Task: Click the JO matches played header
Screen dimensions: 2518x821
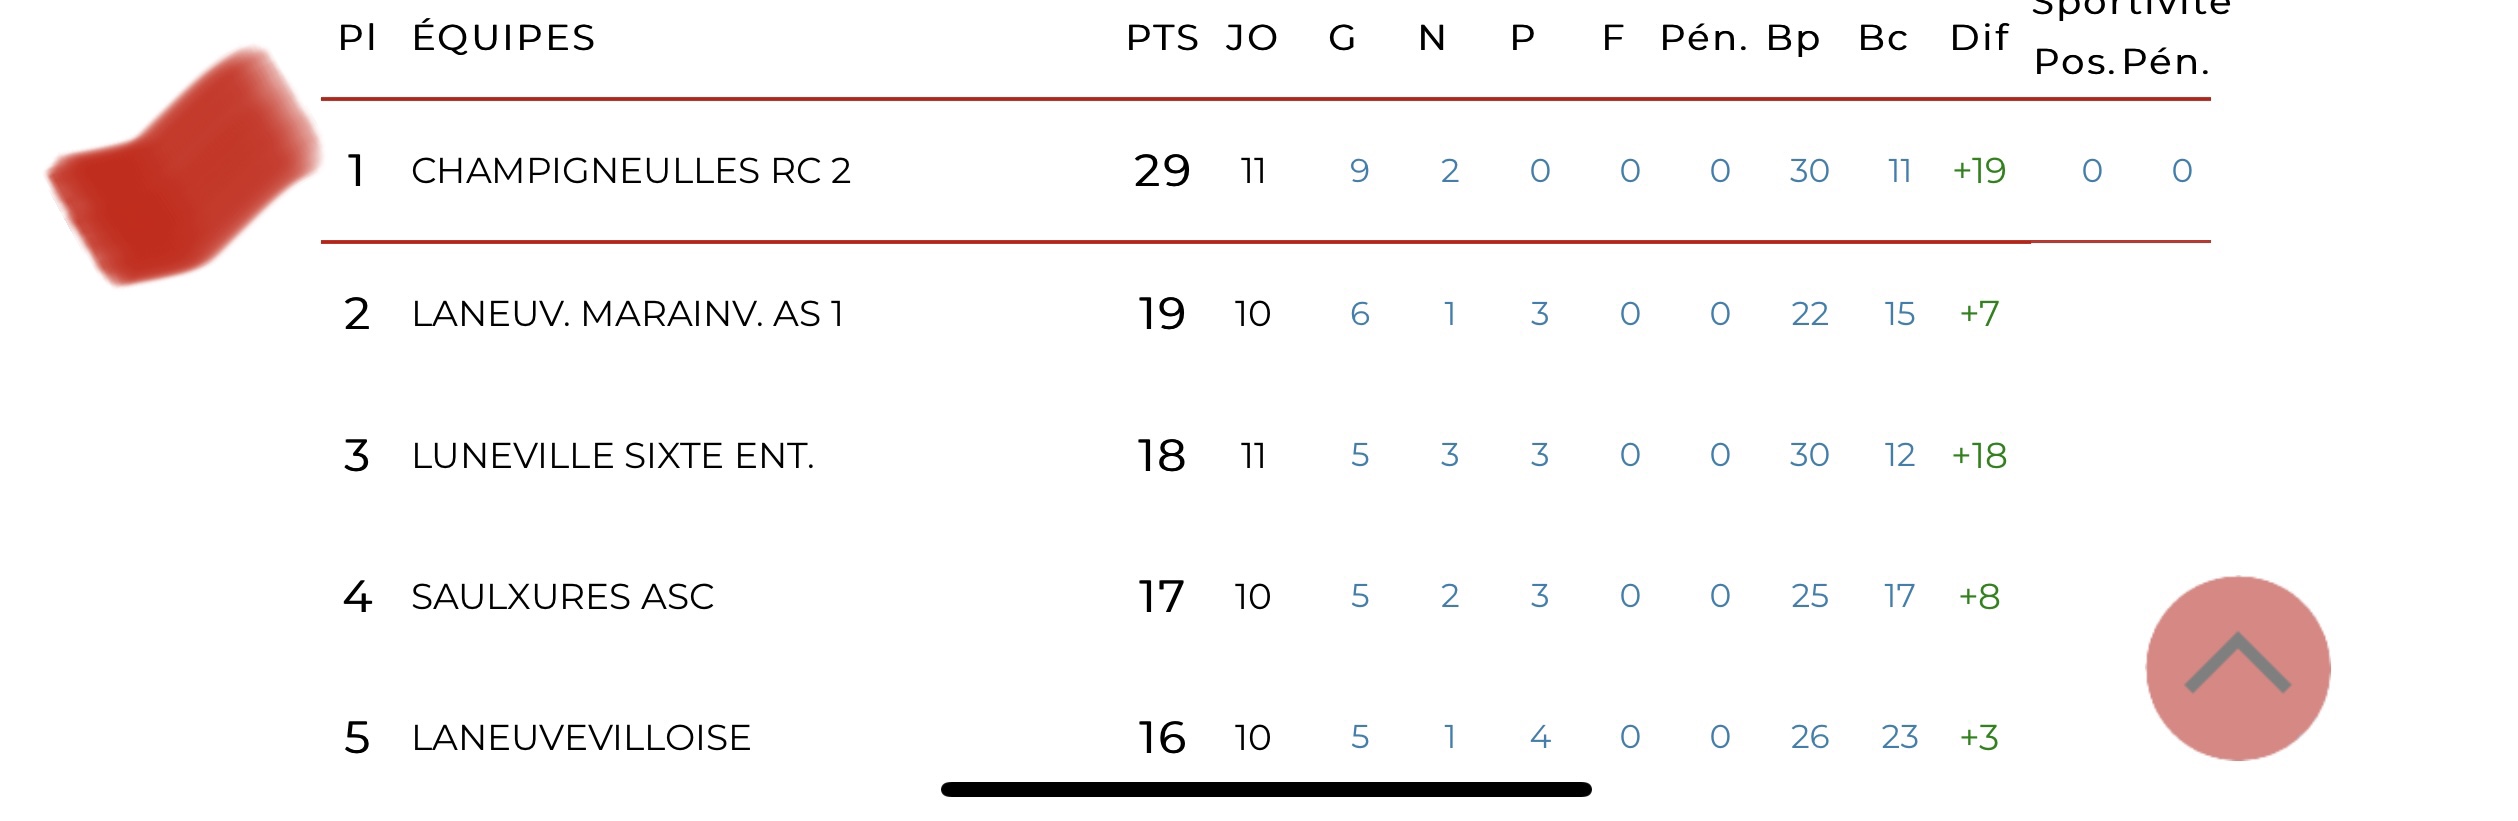Action: click(x=1251, y=38)
